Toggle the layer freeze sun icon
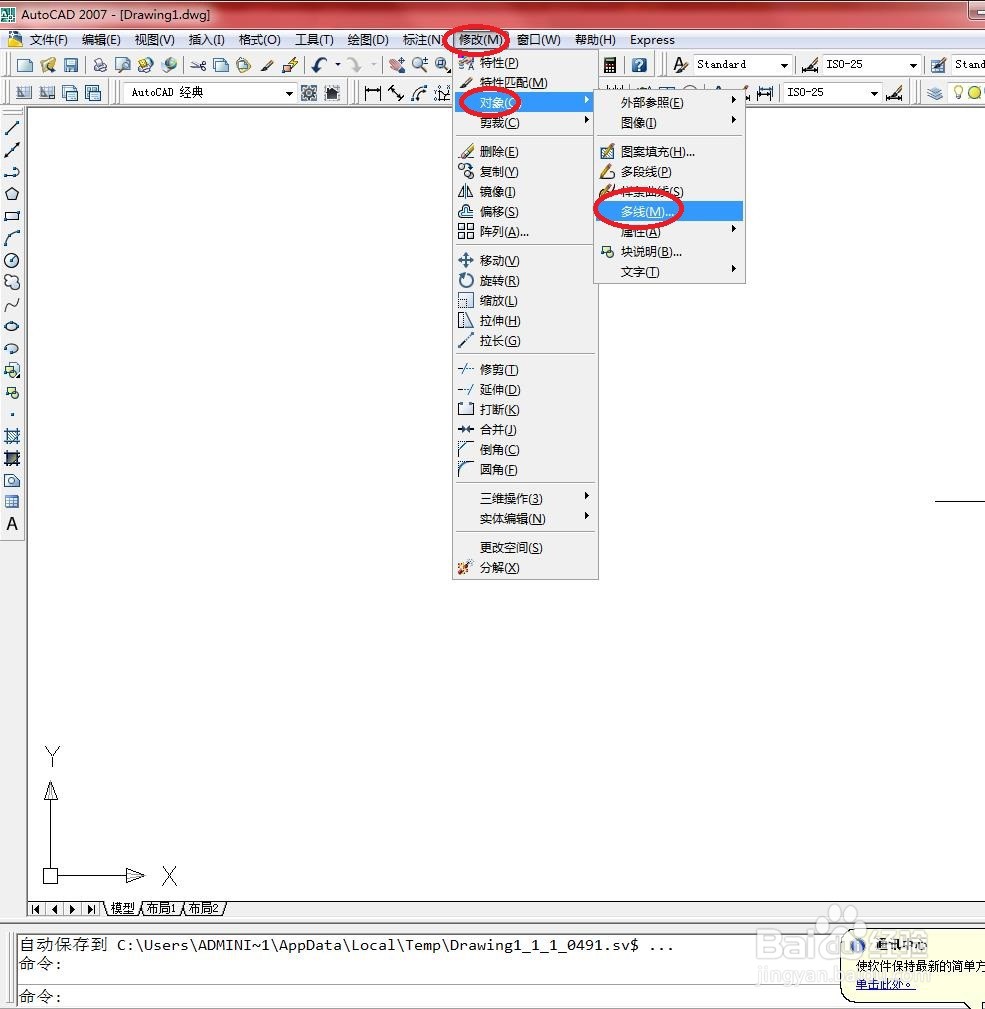985x1009 pixels. click(974, 93)
